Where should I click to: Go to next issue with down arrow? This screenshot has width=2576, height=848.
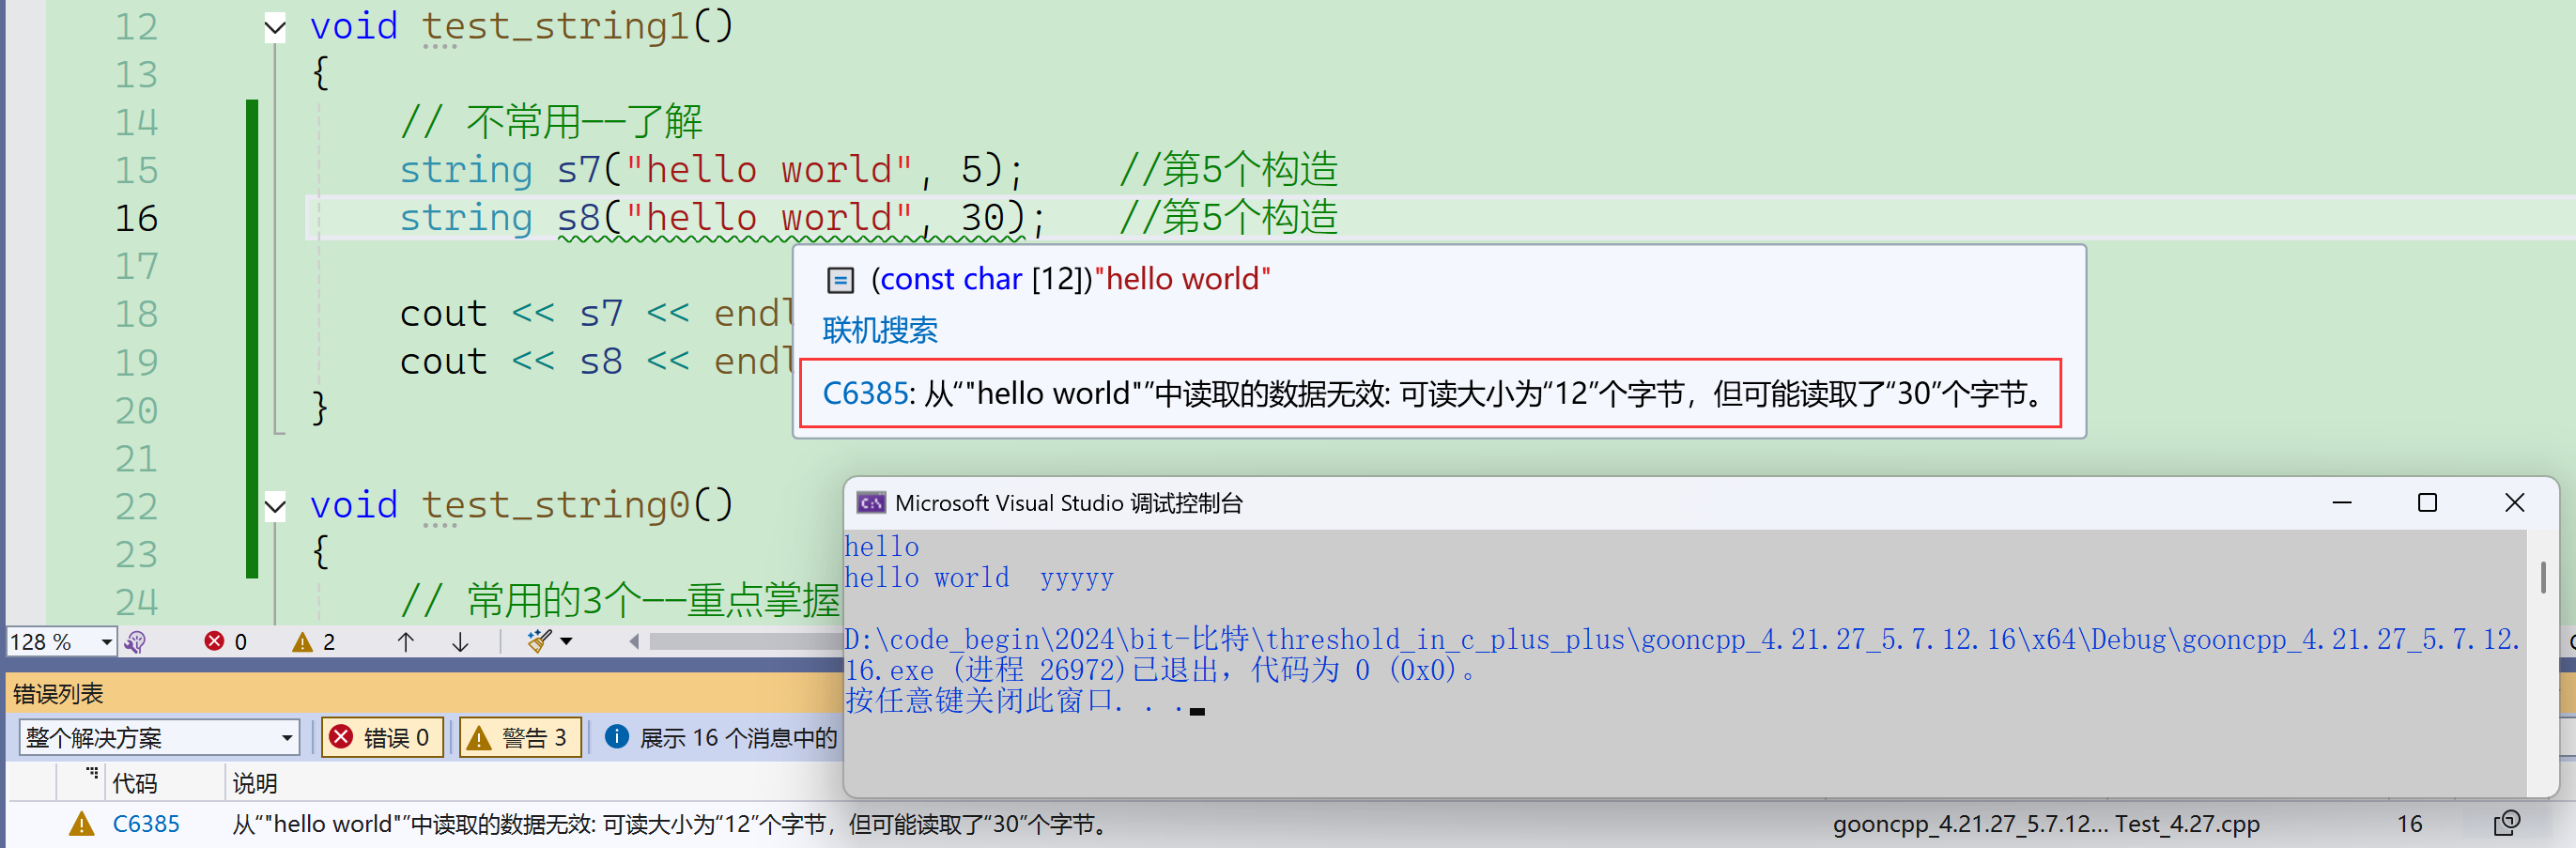[x=460, y=642]
